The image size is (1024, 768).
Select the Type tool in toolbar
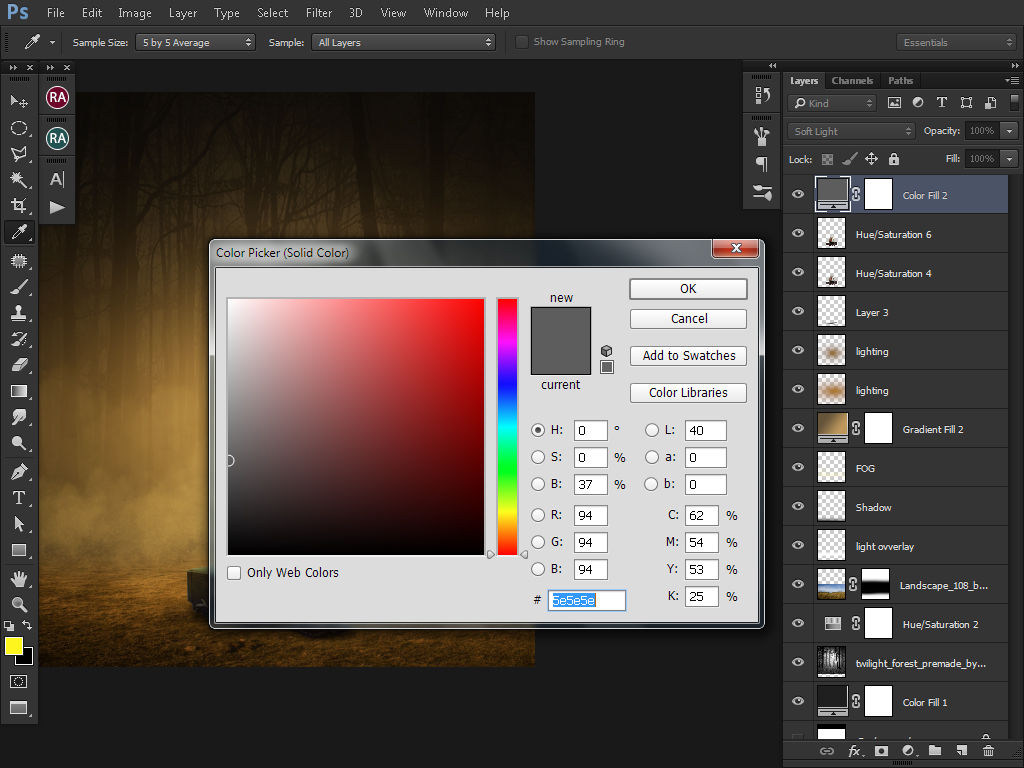18,497
